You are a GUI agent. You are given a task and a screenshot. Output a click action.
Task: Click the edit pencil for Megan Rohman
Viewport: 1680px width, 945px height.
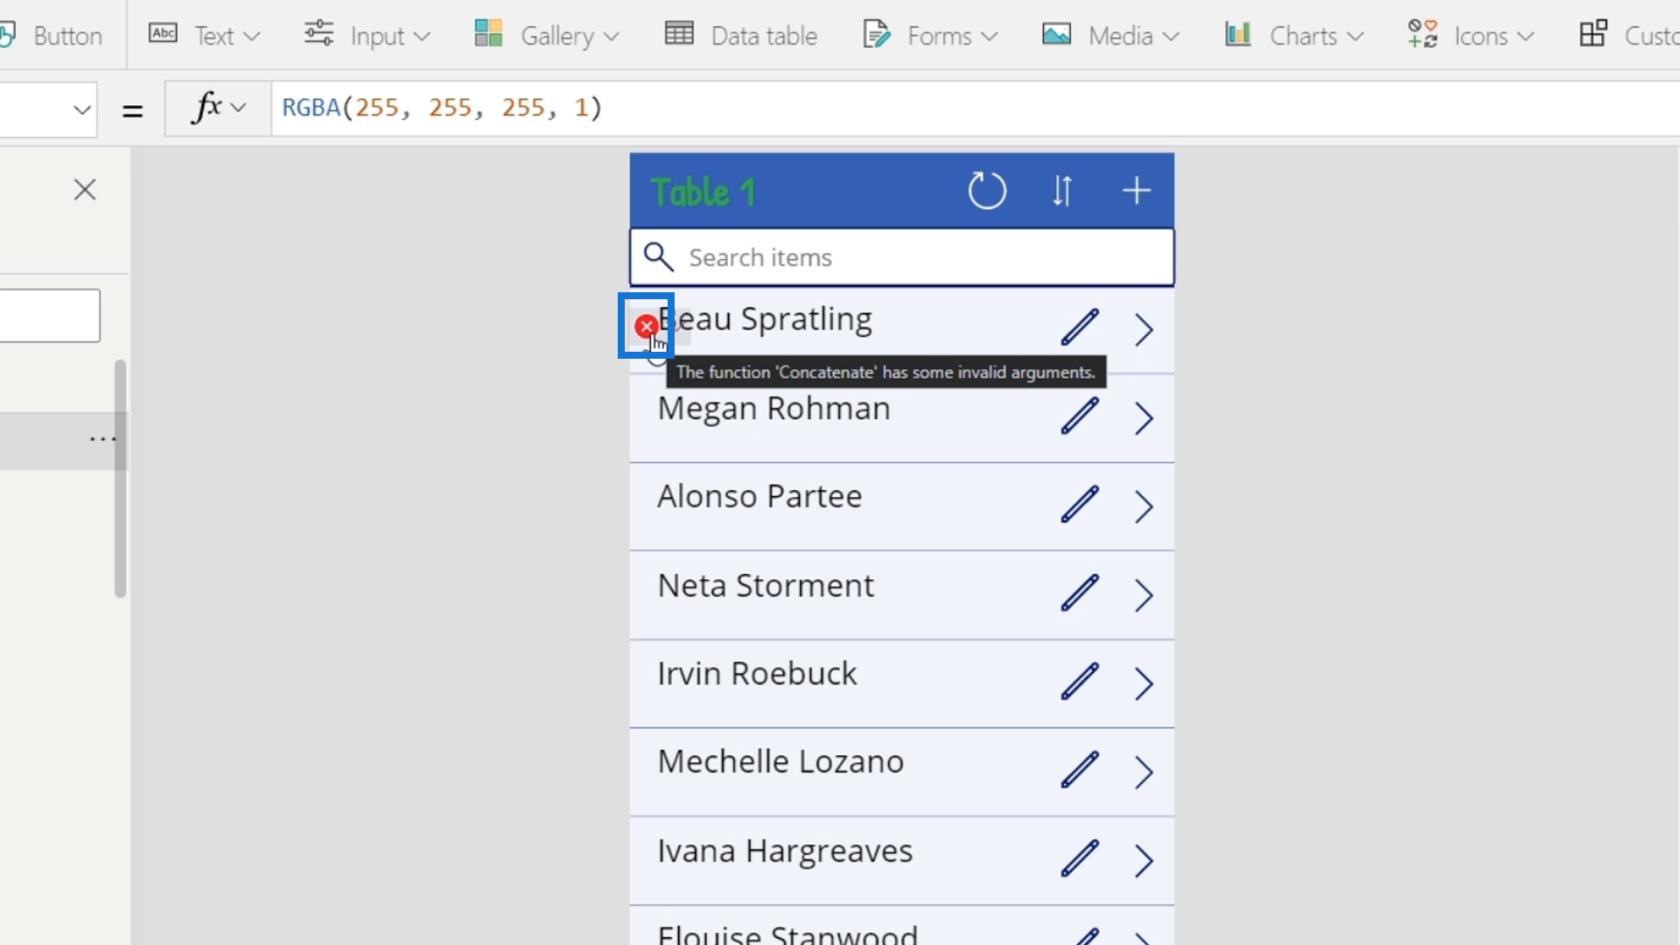pyautogui.click(x=1080, y=416)
